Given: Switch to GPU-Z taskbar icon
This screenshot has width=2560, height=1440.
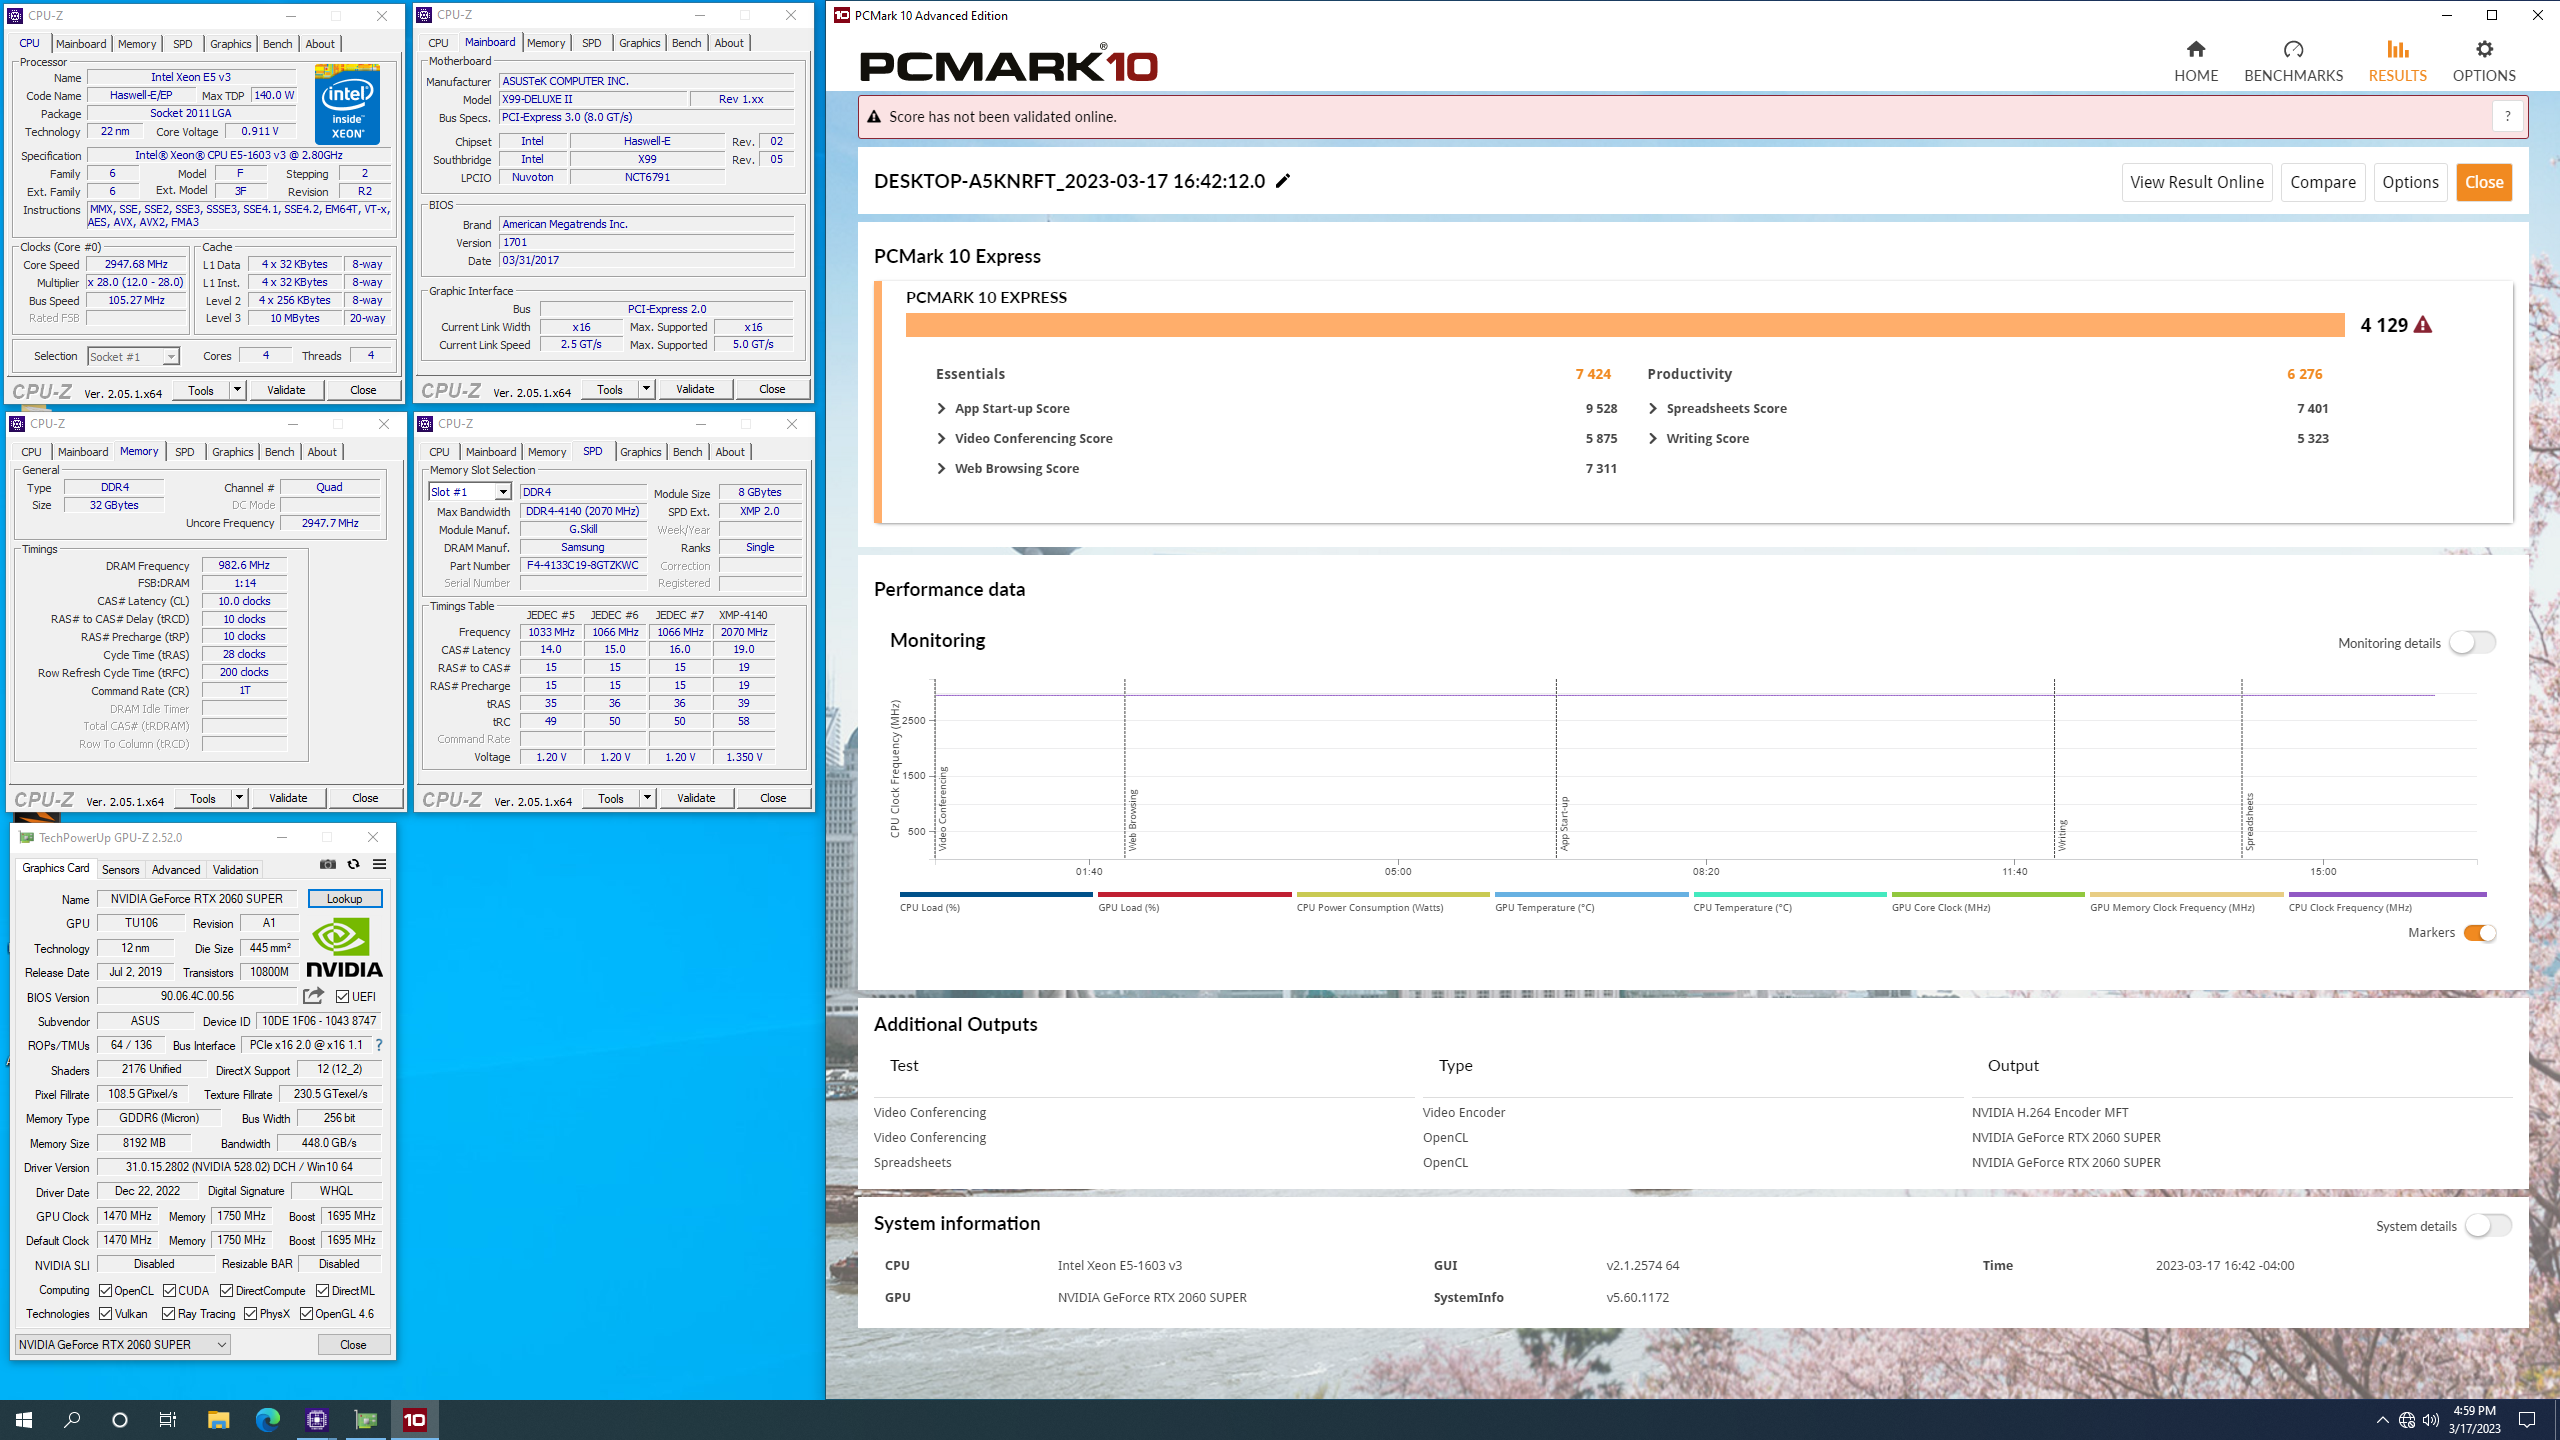Looking at the screenshot, I should pyautogui.click(x=366, y=1420).
